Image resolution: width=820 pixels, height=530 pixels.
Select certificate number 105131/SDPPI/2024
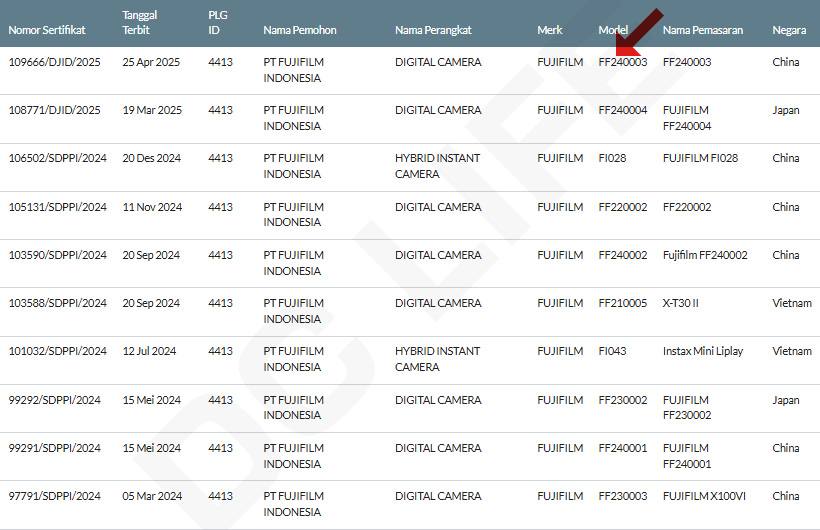[58, 207]
